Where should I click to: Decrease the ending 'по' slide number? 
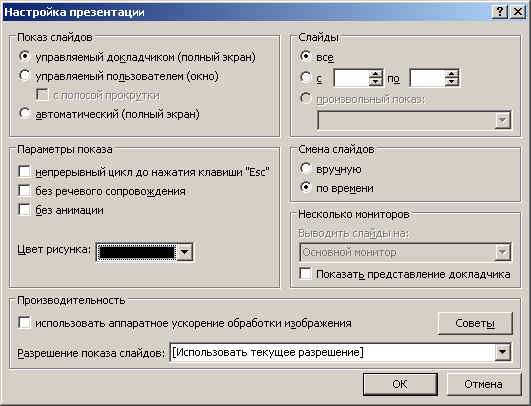coord(451,82)
